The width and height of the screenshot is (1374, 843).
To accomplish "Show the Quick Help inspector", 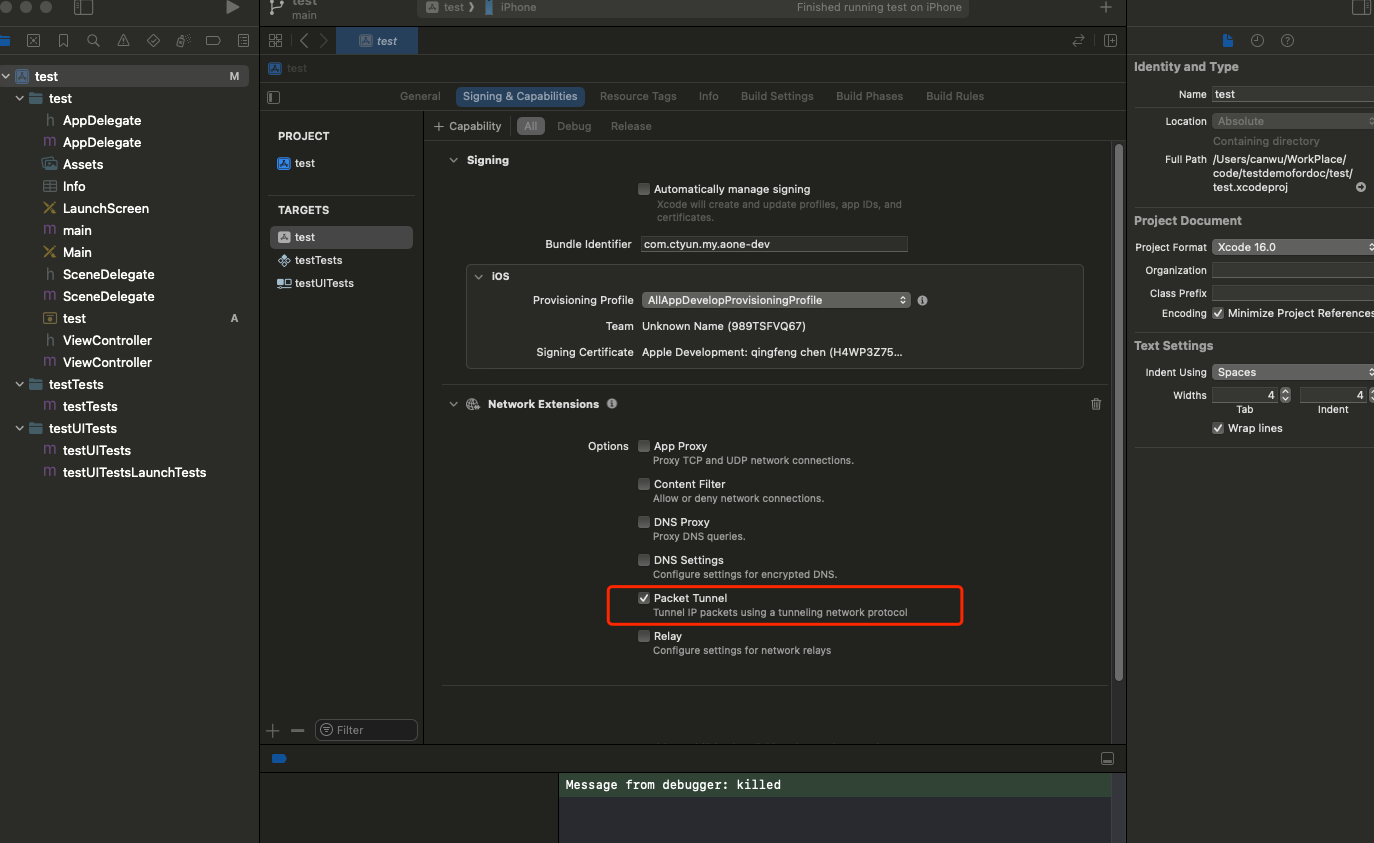I will pyautogui.click(x=1287, y=41).
